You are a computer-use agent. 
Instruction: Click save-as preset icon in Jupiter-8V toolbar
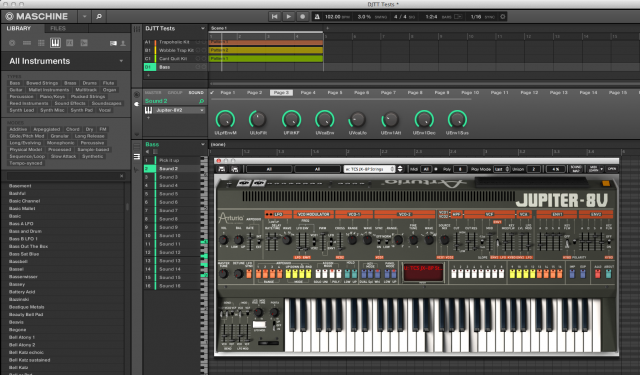tap(235, 169)
